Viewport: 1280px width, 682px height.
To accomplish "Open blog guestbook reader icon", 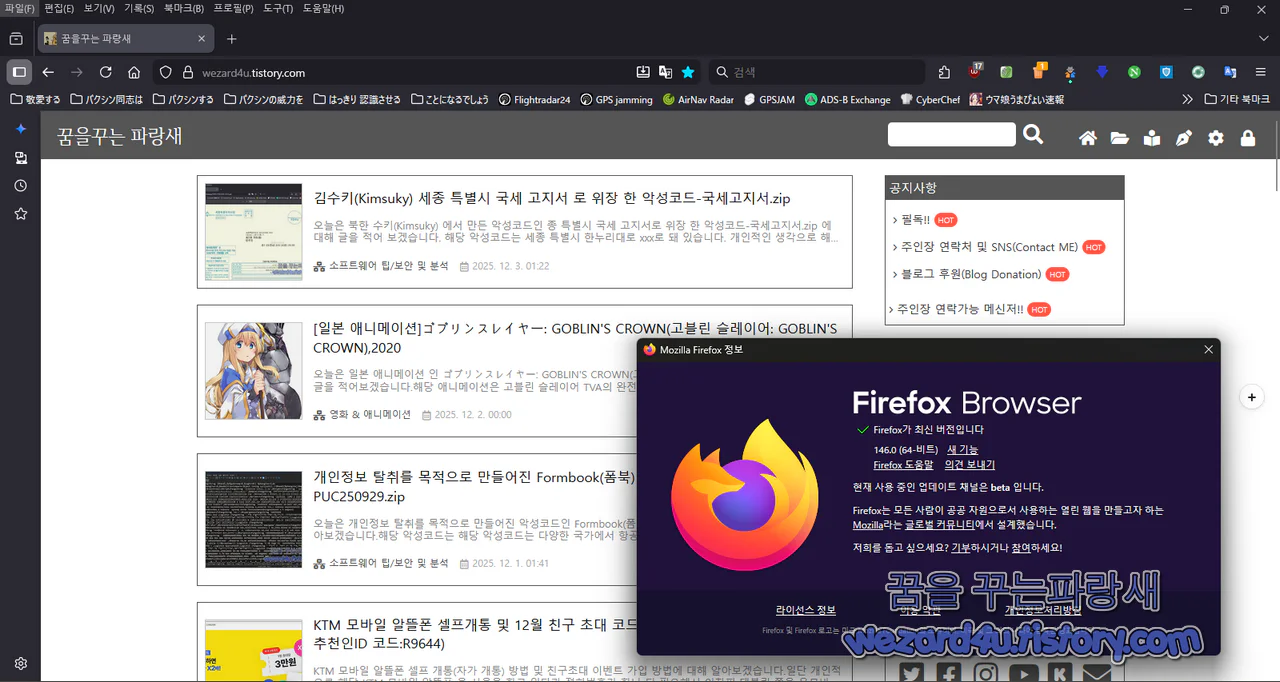I will point(1152,138).
